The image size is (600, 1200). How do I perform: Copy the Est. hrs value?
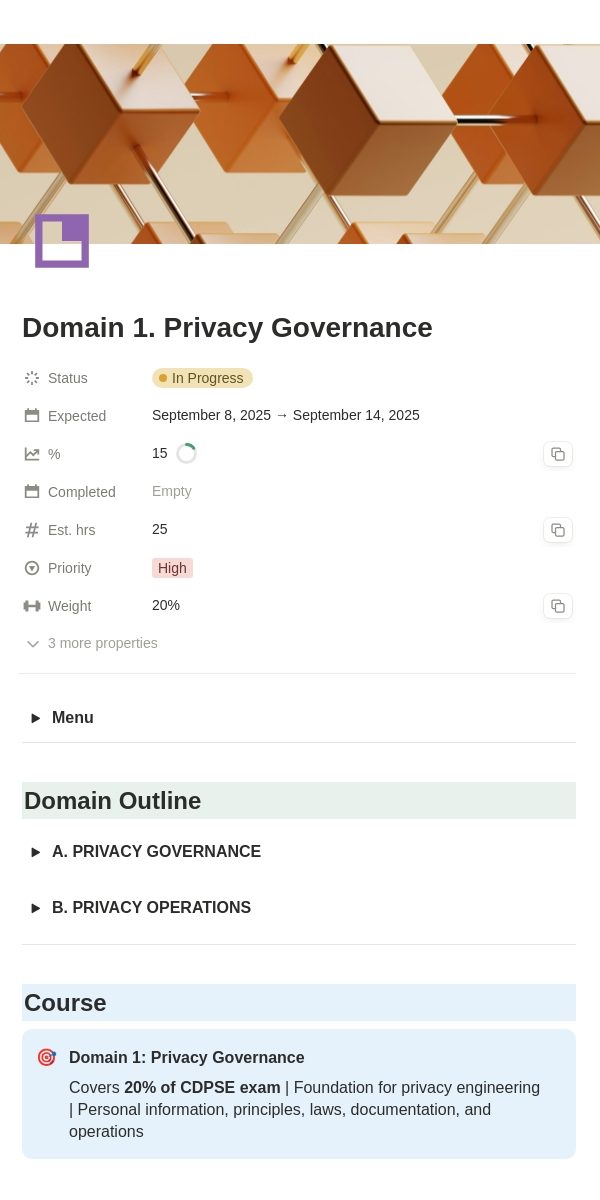point(558,530)
